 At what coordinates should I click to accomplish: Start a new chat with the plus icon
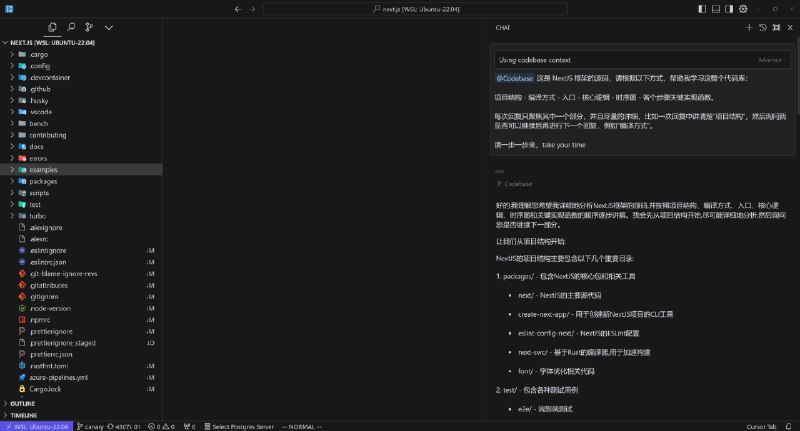tap(748, 28)
